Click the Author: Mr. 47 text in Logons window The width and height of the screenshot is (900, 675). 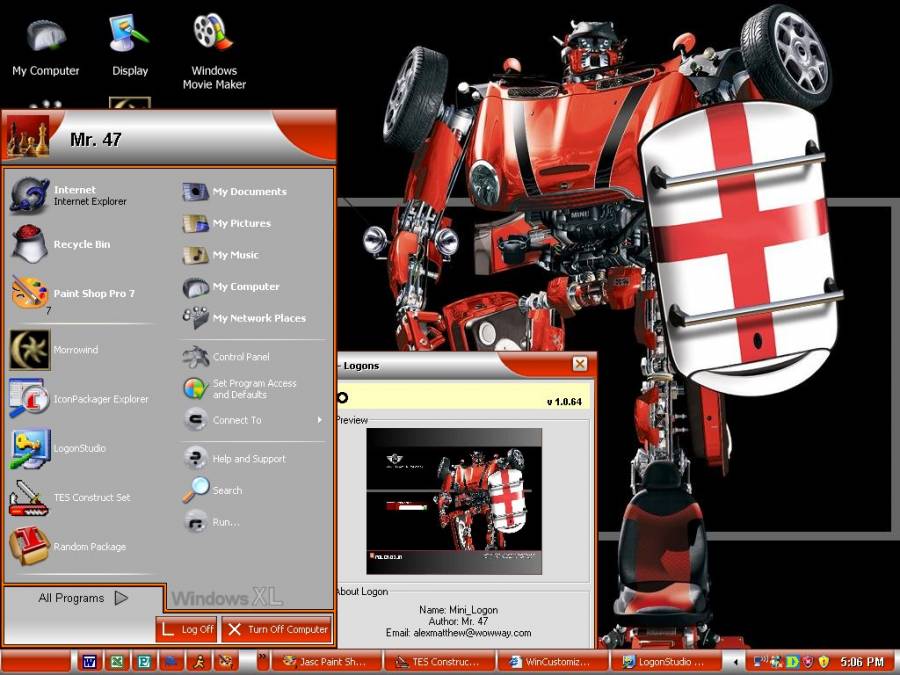458,621
